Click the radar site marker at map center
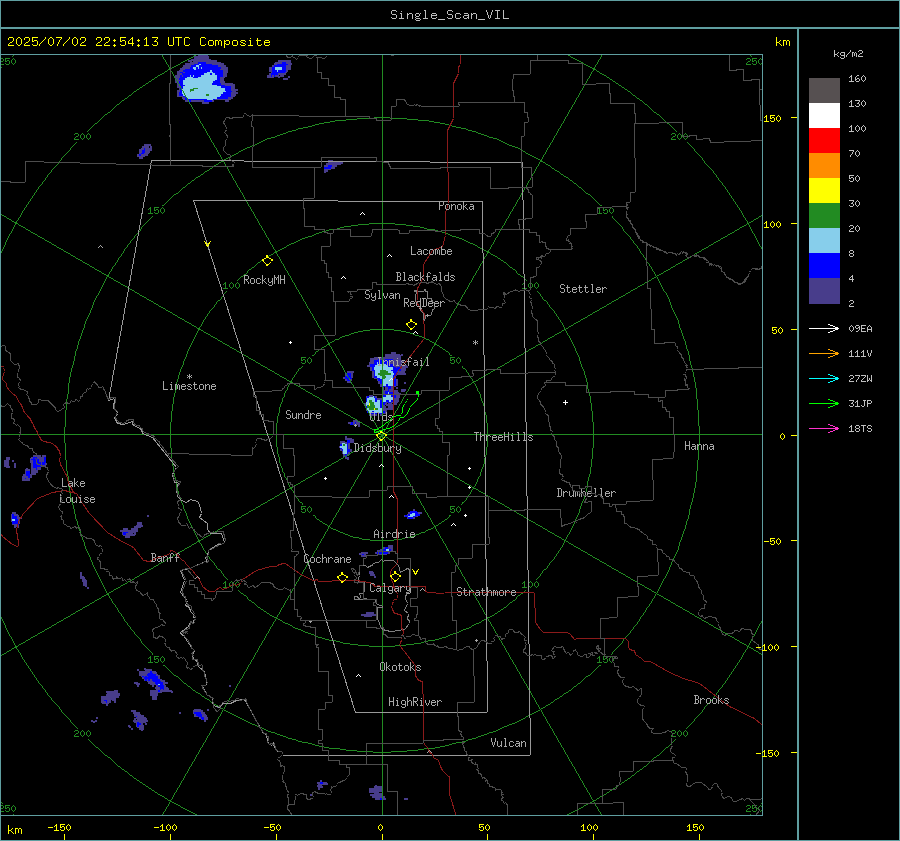Viewport: 900px width, 841px height. (381, 435)
